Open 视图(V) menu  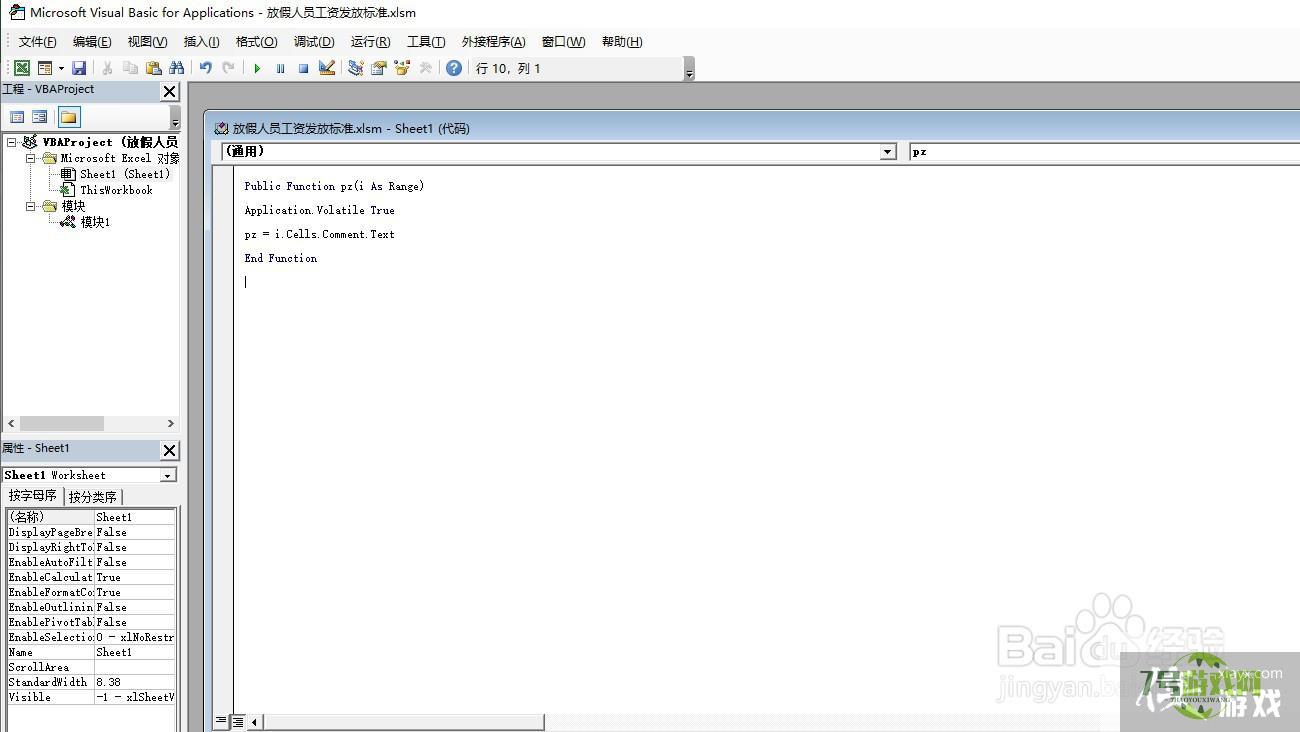(x=147, y=41)
